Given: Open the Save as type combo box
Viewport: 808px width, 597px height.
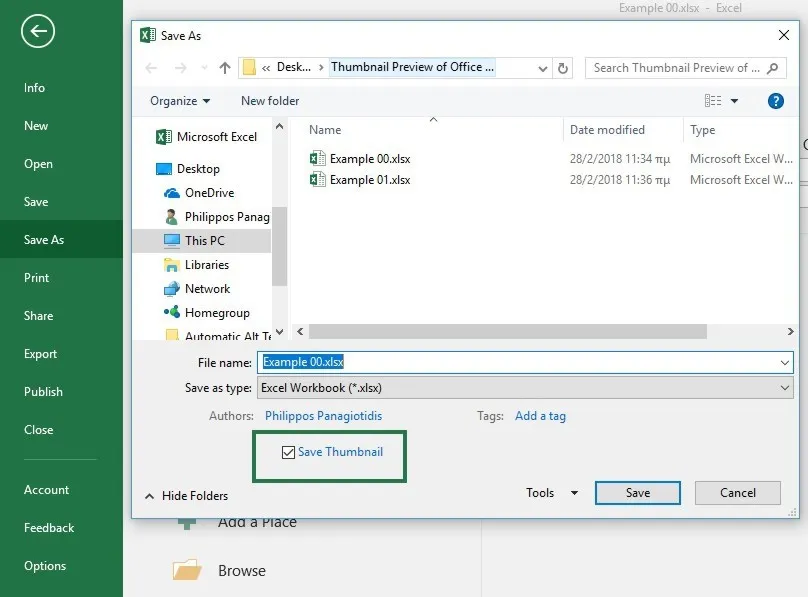Looking at the screenshot, I should [x=525, y=388].
